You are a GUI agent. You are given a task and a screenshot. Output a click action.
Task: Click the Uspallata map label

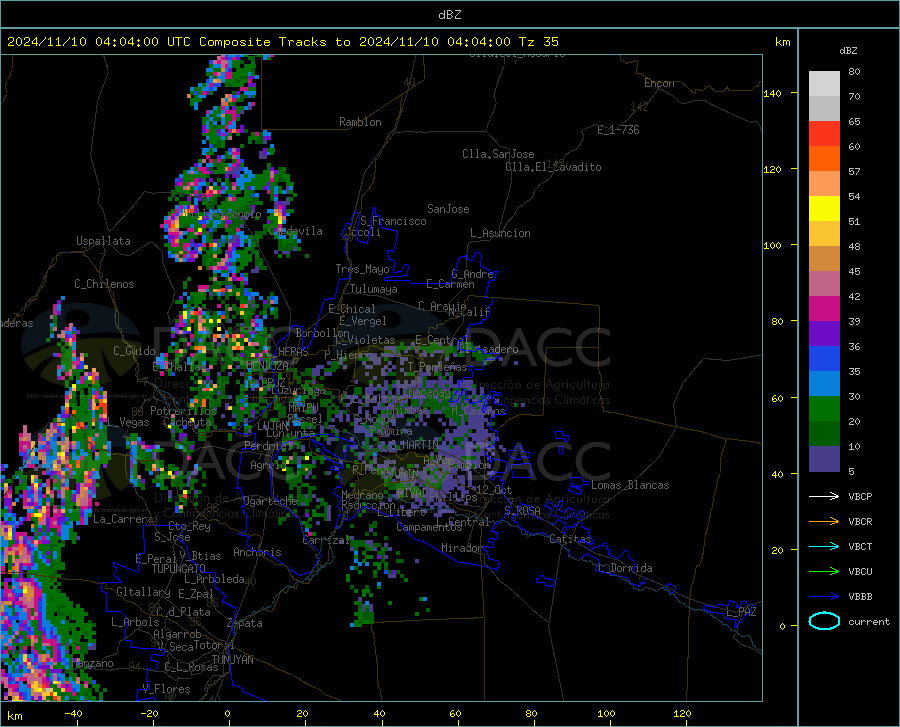coord(103,241)
